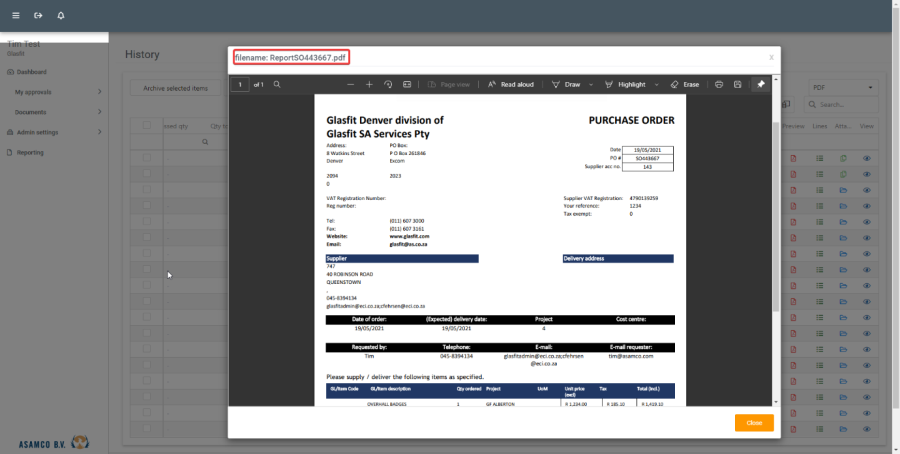This screenshot has width=900, height=454.
Task: Click the Read aloud button
Action: (511, 85)
